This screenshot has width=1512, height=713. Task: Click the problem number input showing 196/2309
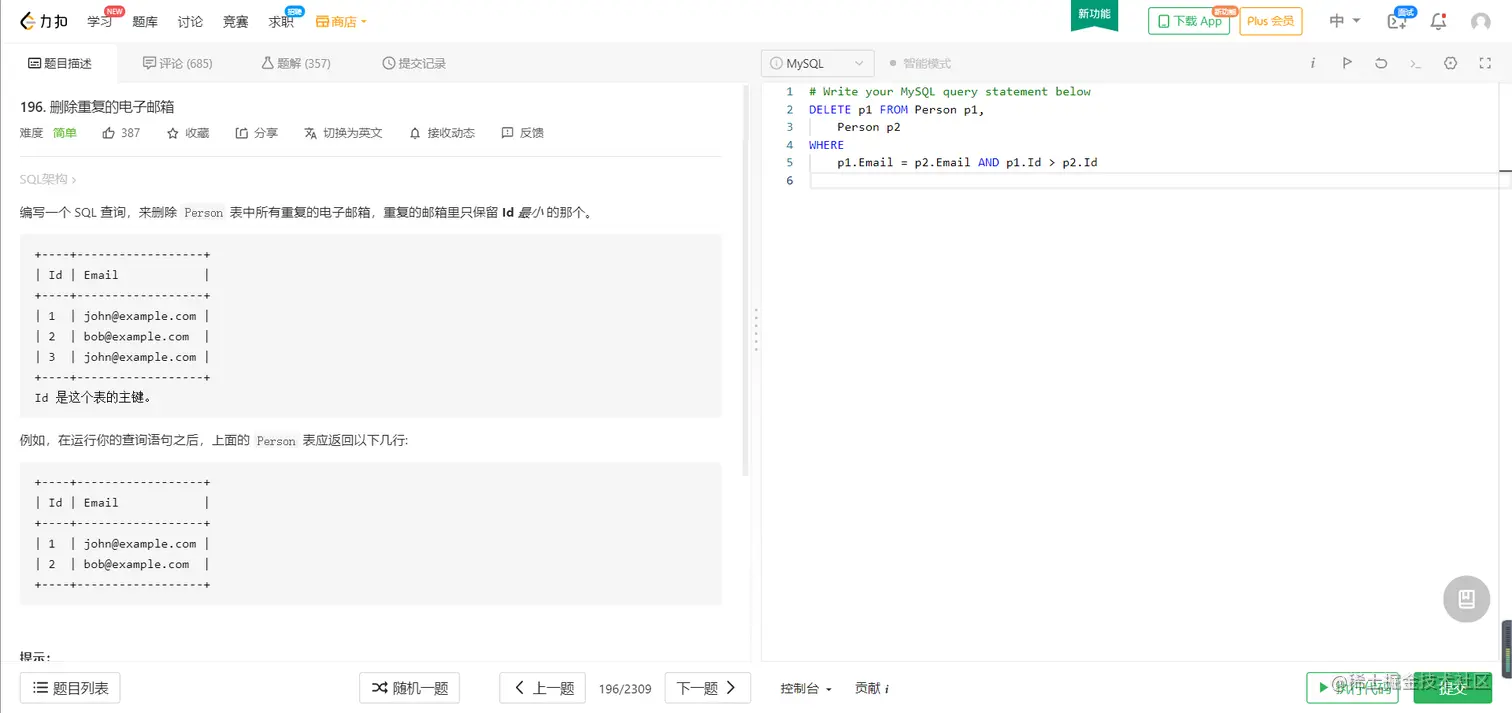(x=625, y=688)
